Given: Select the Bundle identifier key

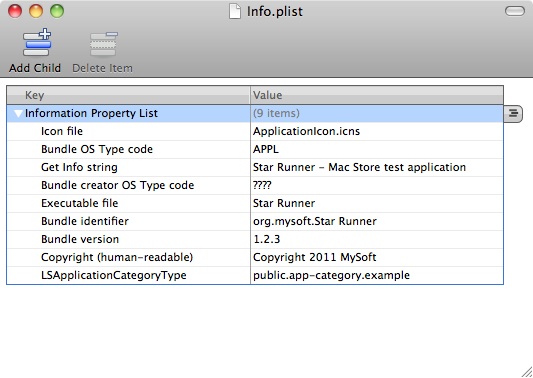Looking at the screenshot, I should pyautogui.click(x=85, y=221).
